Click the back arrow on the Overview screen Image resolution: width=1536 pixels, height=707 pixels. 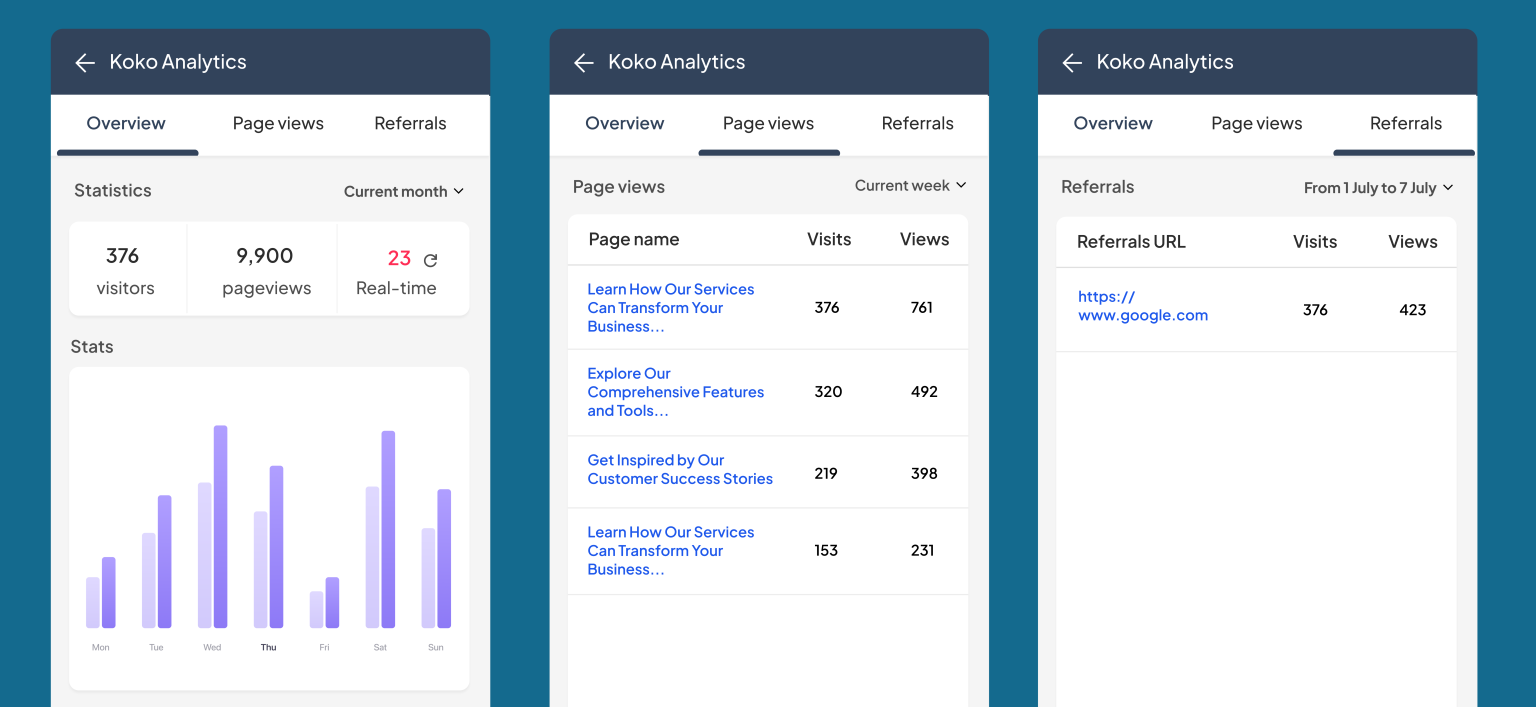(x=85, y=62)
